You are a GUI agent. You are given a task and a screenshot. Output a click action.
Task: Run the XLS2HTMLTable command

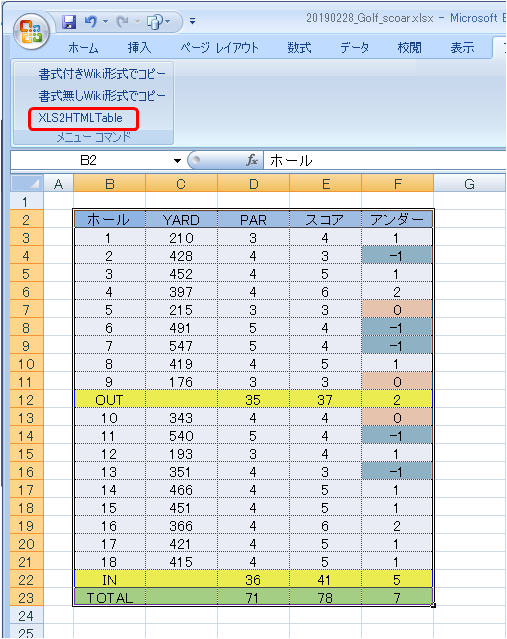[80, 118]
